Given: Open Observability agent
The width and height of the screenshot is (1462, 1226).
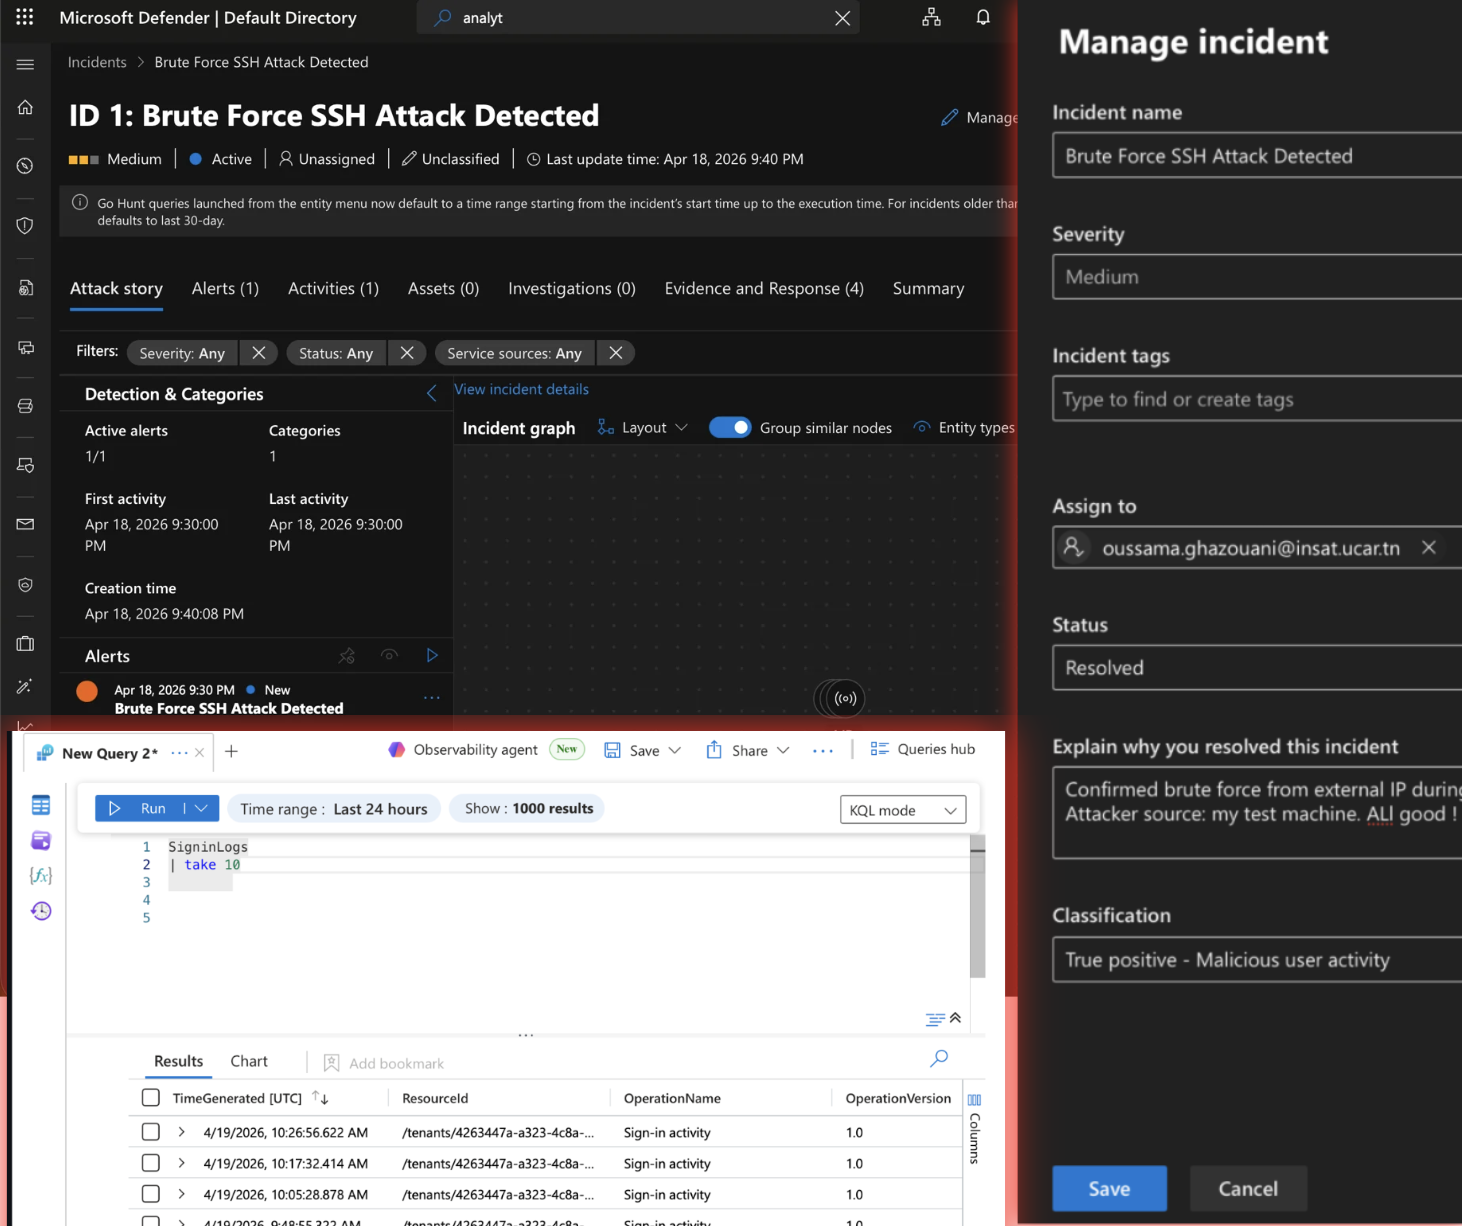Looking at the screenshot, I should (x=465, y=749).
